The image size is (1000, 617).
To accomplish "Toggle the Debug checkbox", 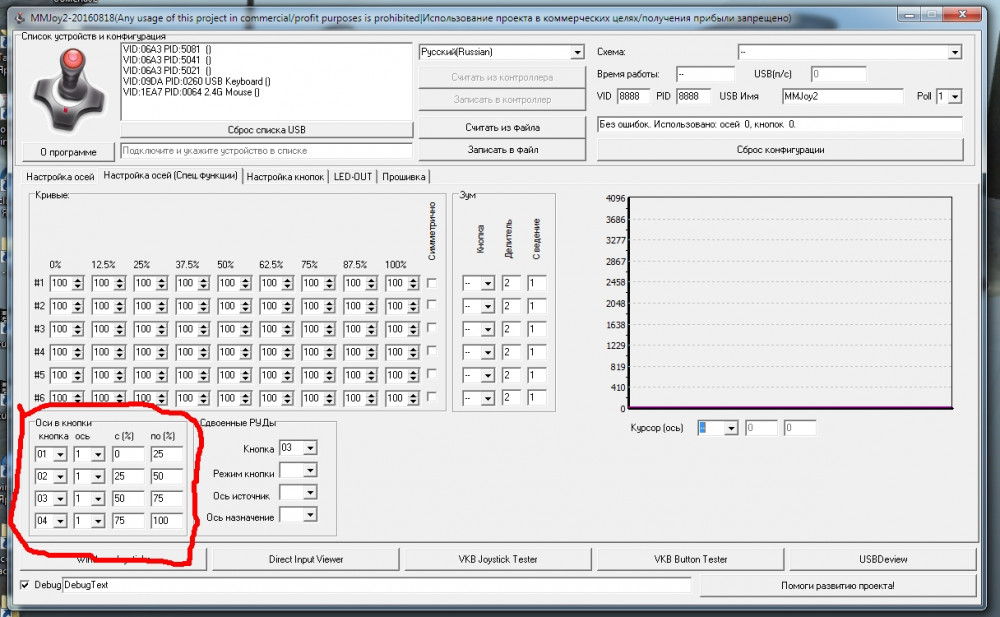I will point(26,584).
